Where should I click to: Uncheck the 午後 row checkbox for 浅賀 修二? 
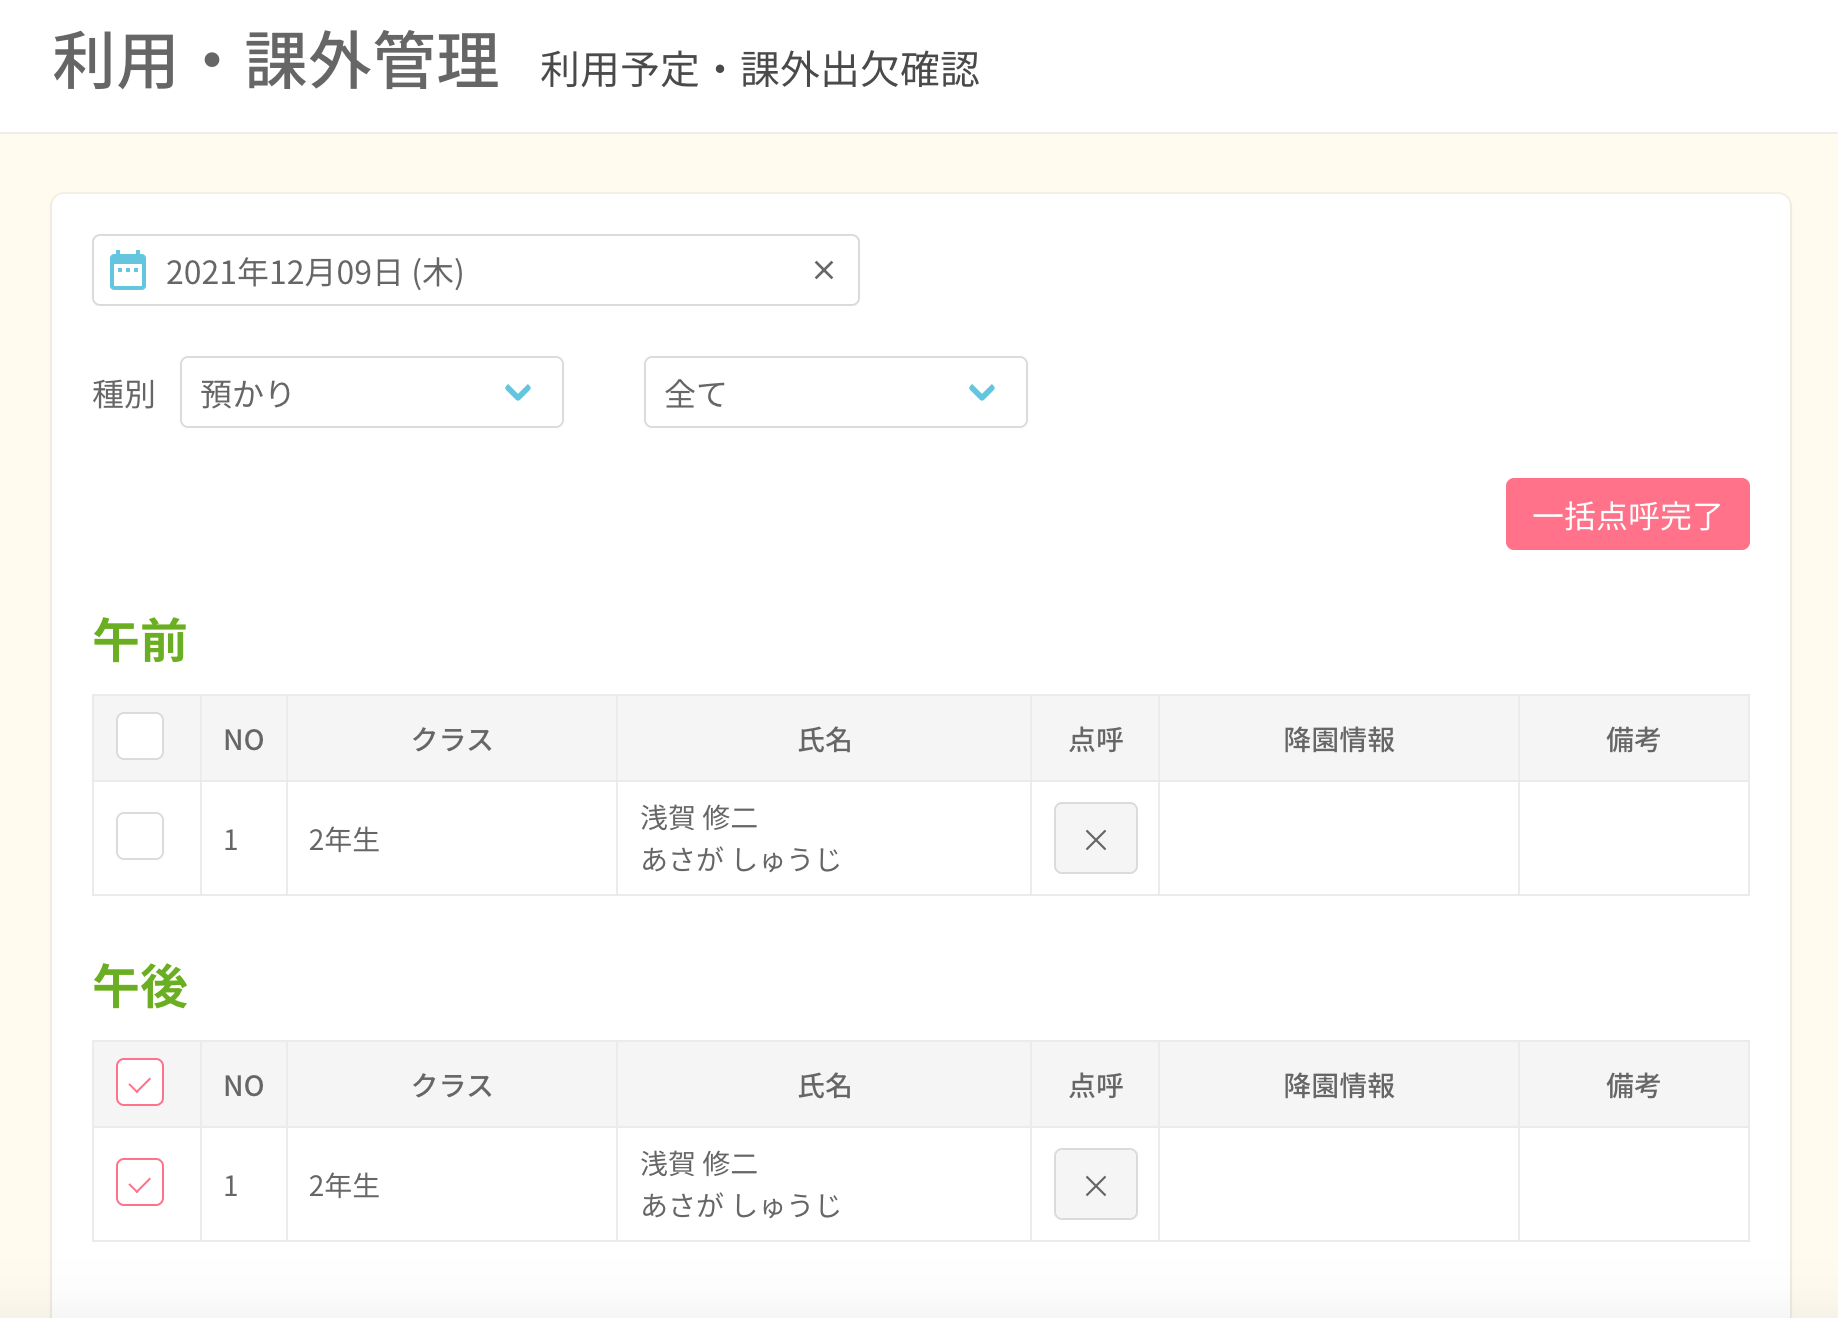pos(140,1182)
